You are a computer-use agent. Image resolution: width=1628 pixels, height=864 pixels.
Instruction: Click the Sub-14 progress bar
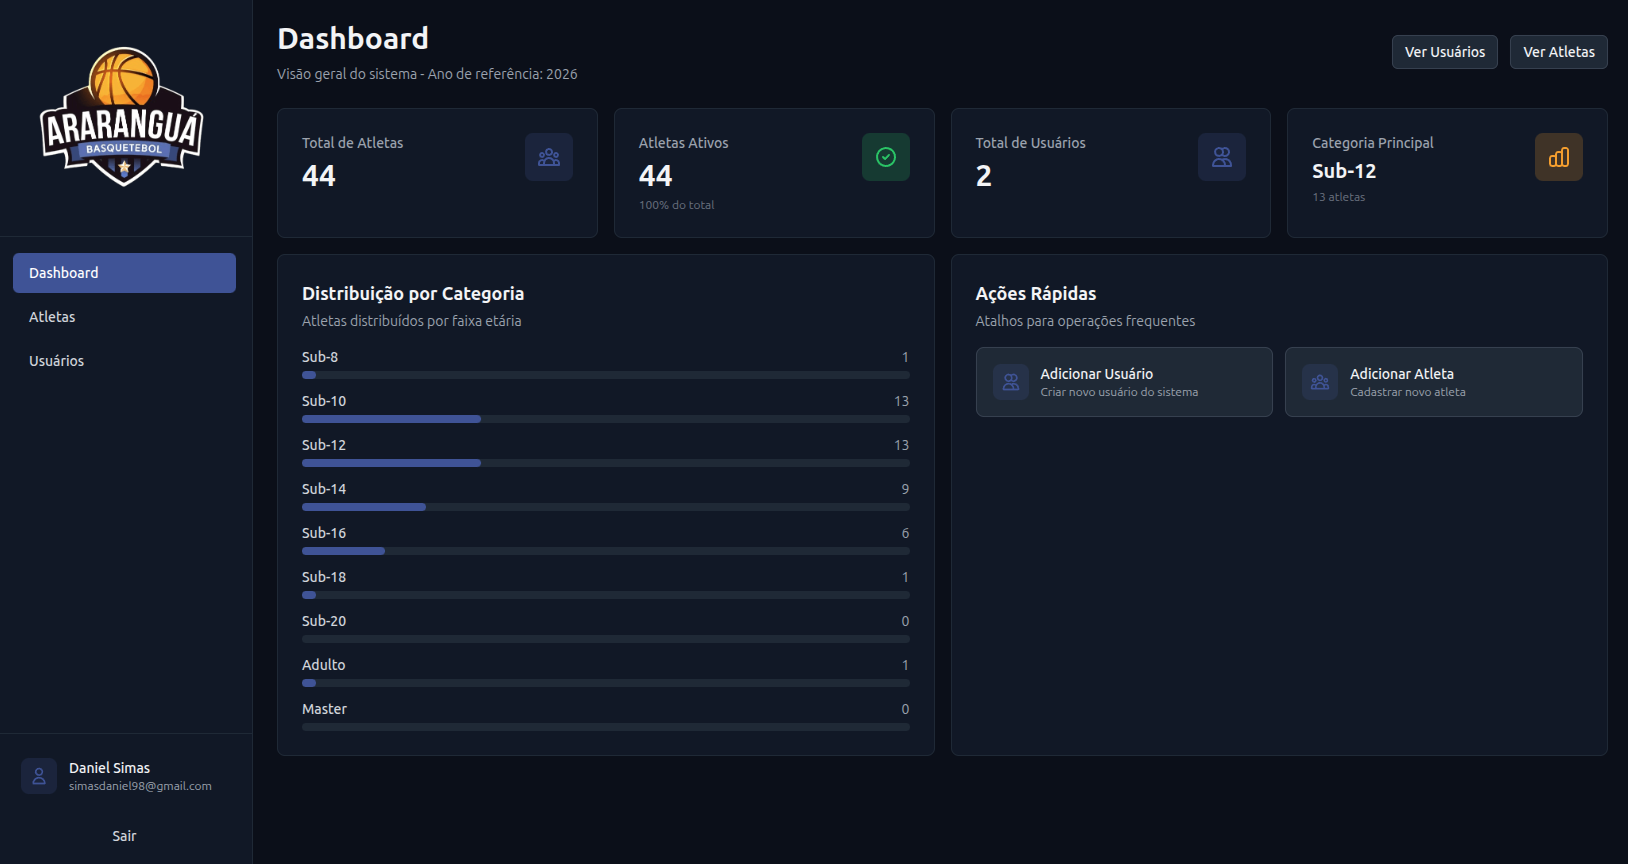(x=606, y=507)
